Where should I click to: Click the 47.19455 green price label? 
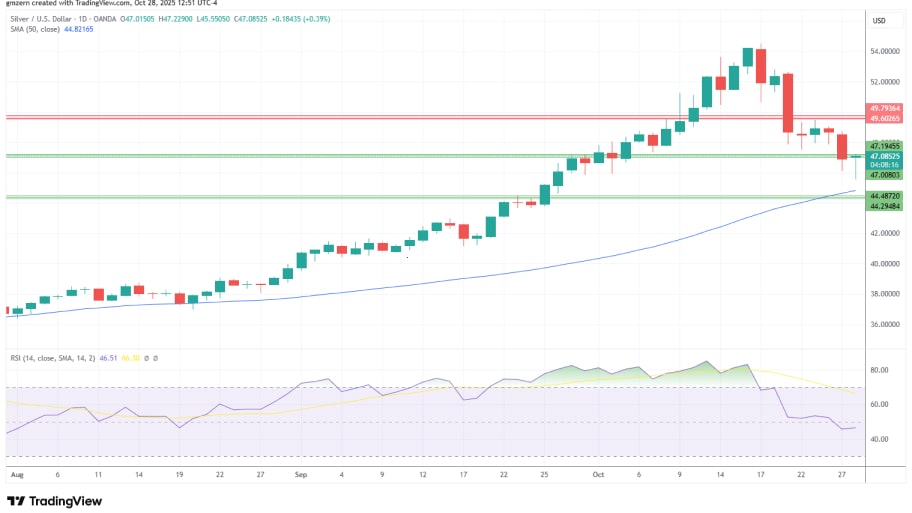885,146
